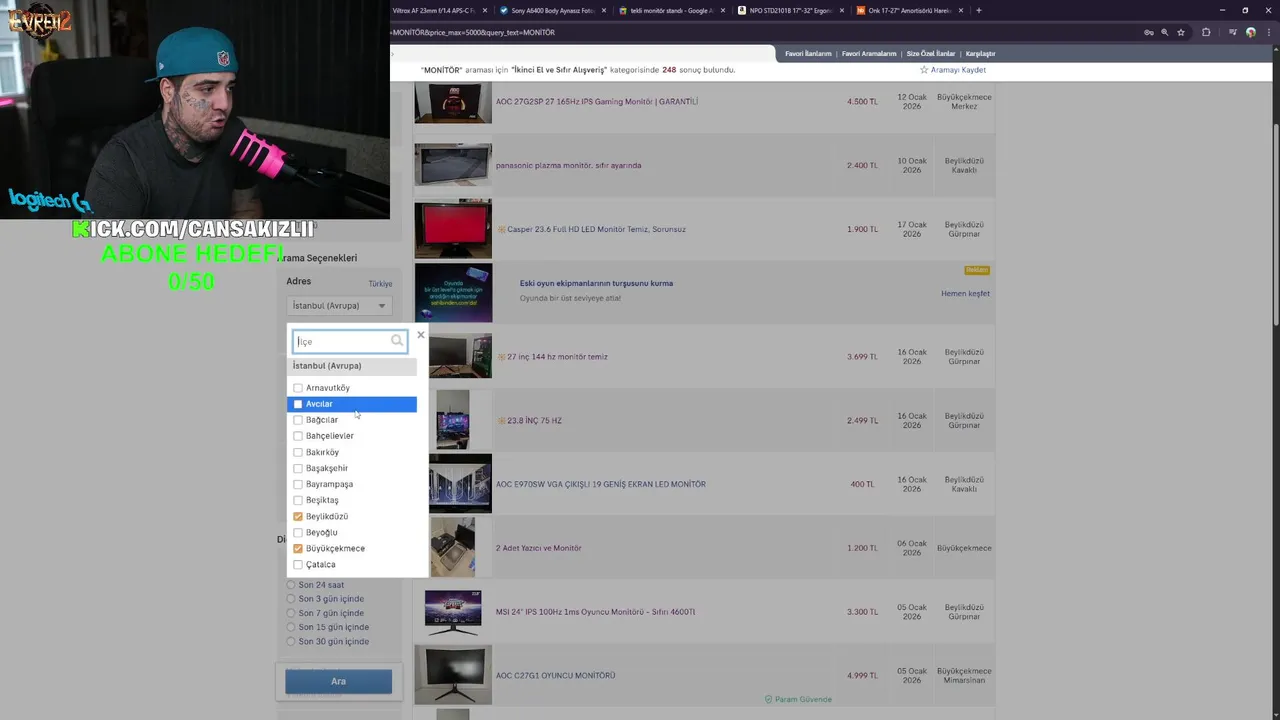Open Size Özel İlanlar menu
This screenshot has height=720, width=1280.
(x=931, y=54)
